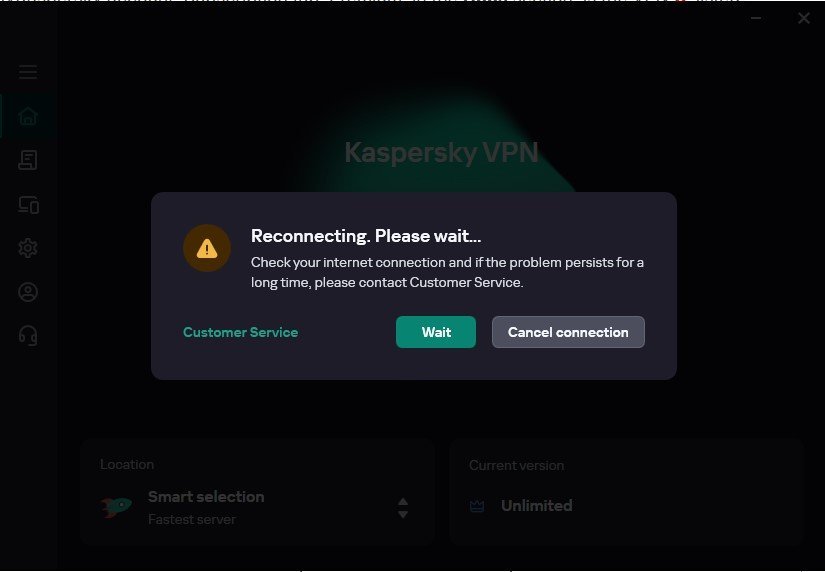Open the devices icon in sidebar
The width and height of the screenshot is (825, 572).
[28, 205]
